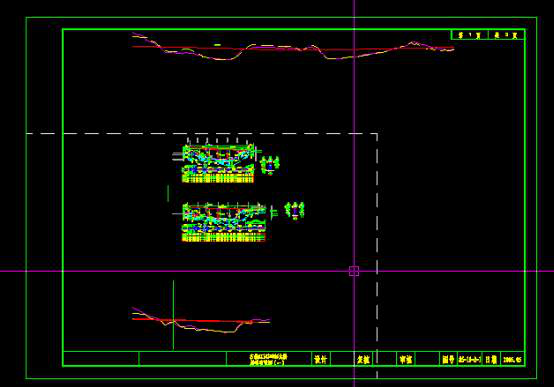The height and width of the screenshot is (387, 554).
Task: Click the total pages cell top right
Action: (x=507, y=35)
